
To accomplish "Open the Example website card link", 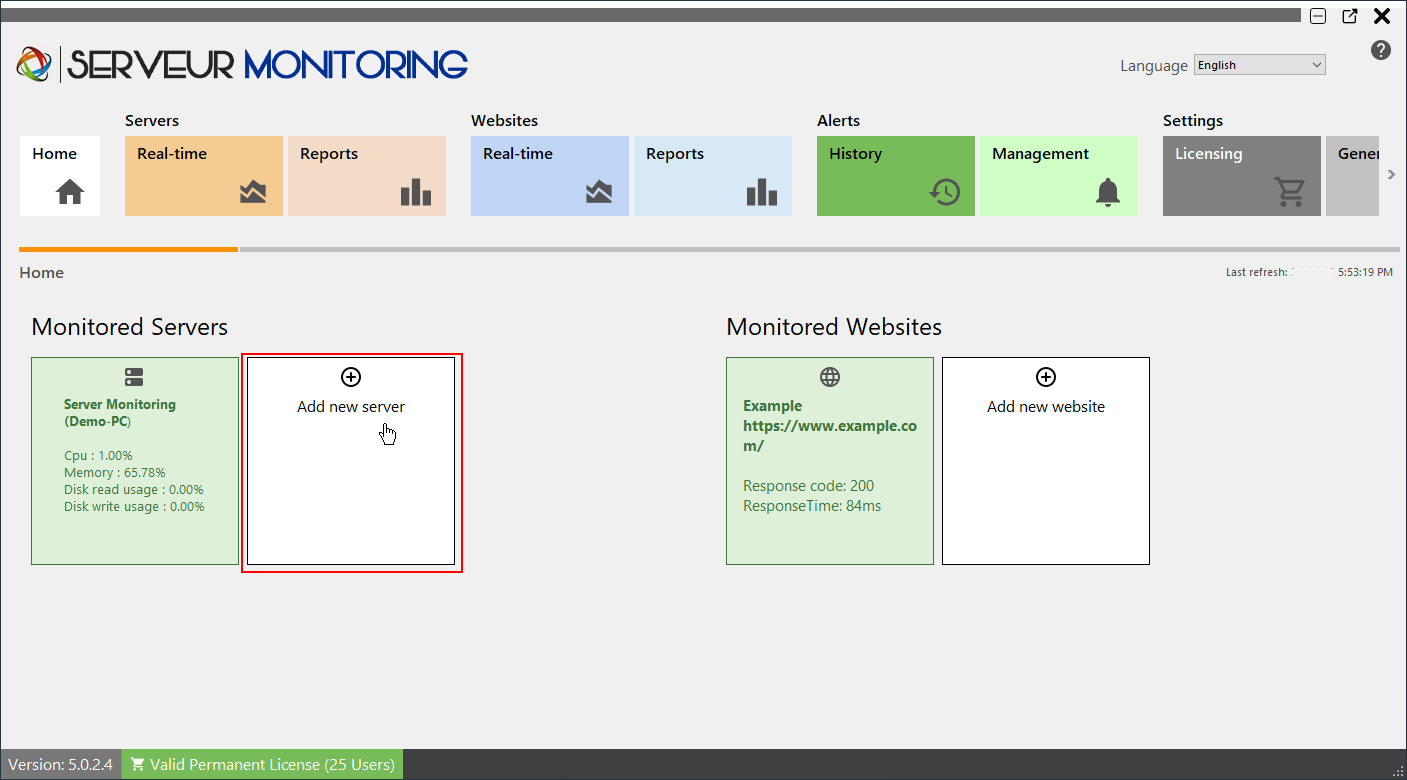I will (x=830, y=426).
